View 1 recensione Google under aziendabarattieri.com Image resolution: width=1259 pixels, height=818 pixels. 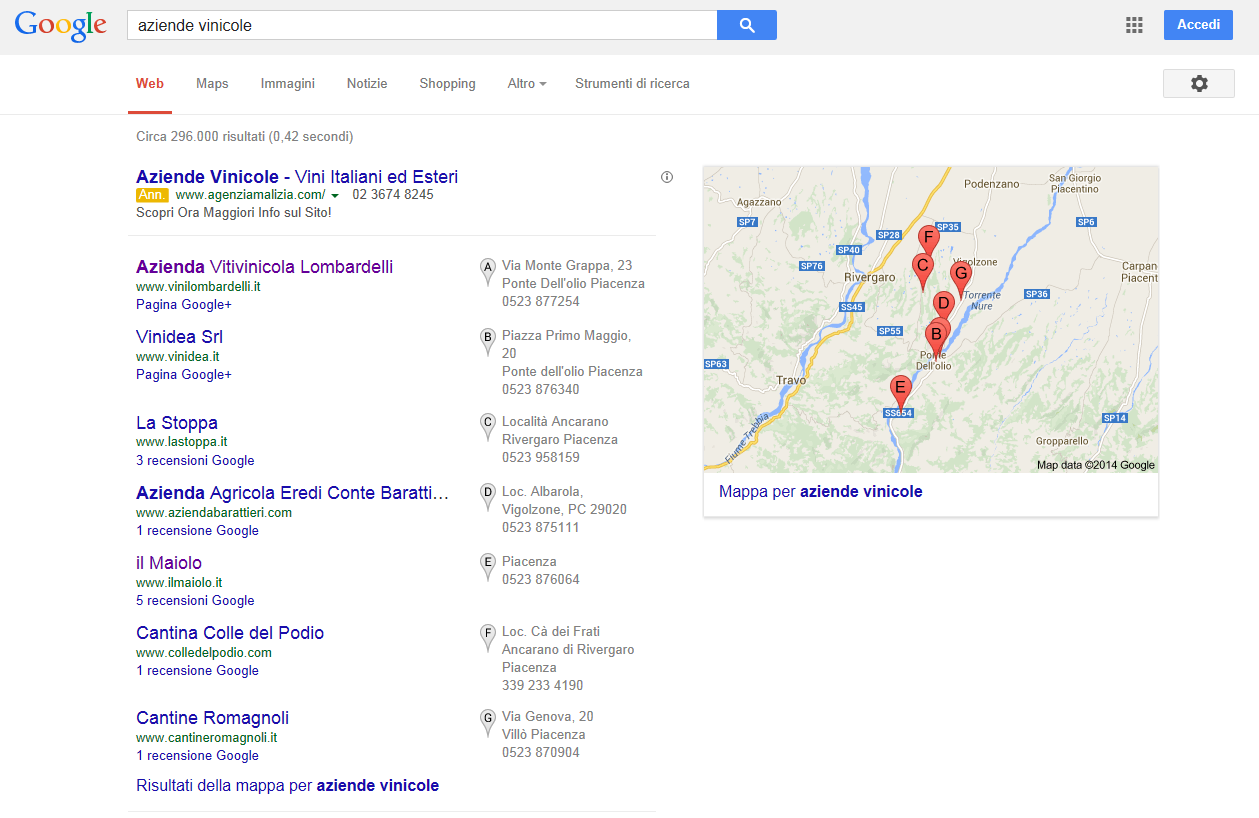pyautogui.click(x=197, y=530)
